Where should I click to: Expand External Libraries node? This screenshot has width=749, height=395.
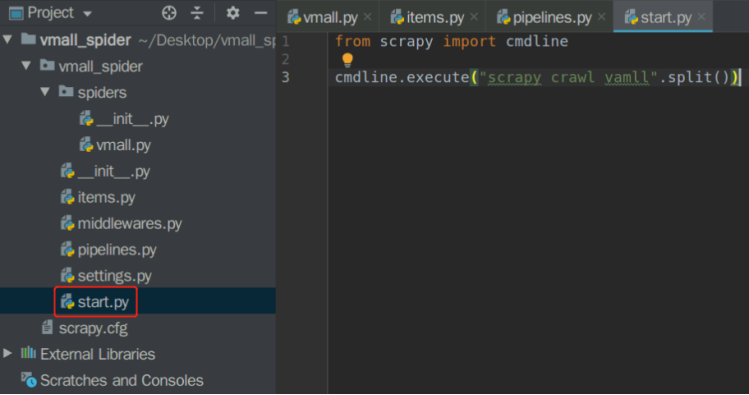tap(8, 353)
